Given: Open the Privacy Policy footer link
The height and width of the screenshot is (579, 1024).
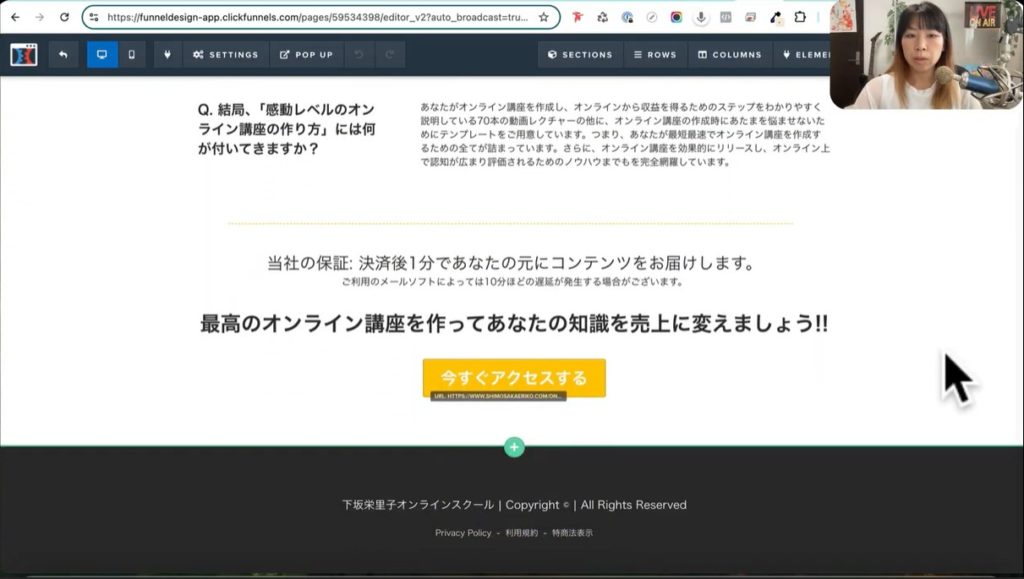Looking at the screenshot, I should pyautogui.click(x=463, y=533).
